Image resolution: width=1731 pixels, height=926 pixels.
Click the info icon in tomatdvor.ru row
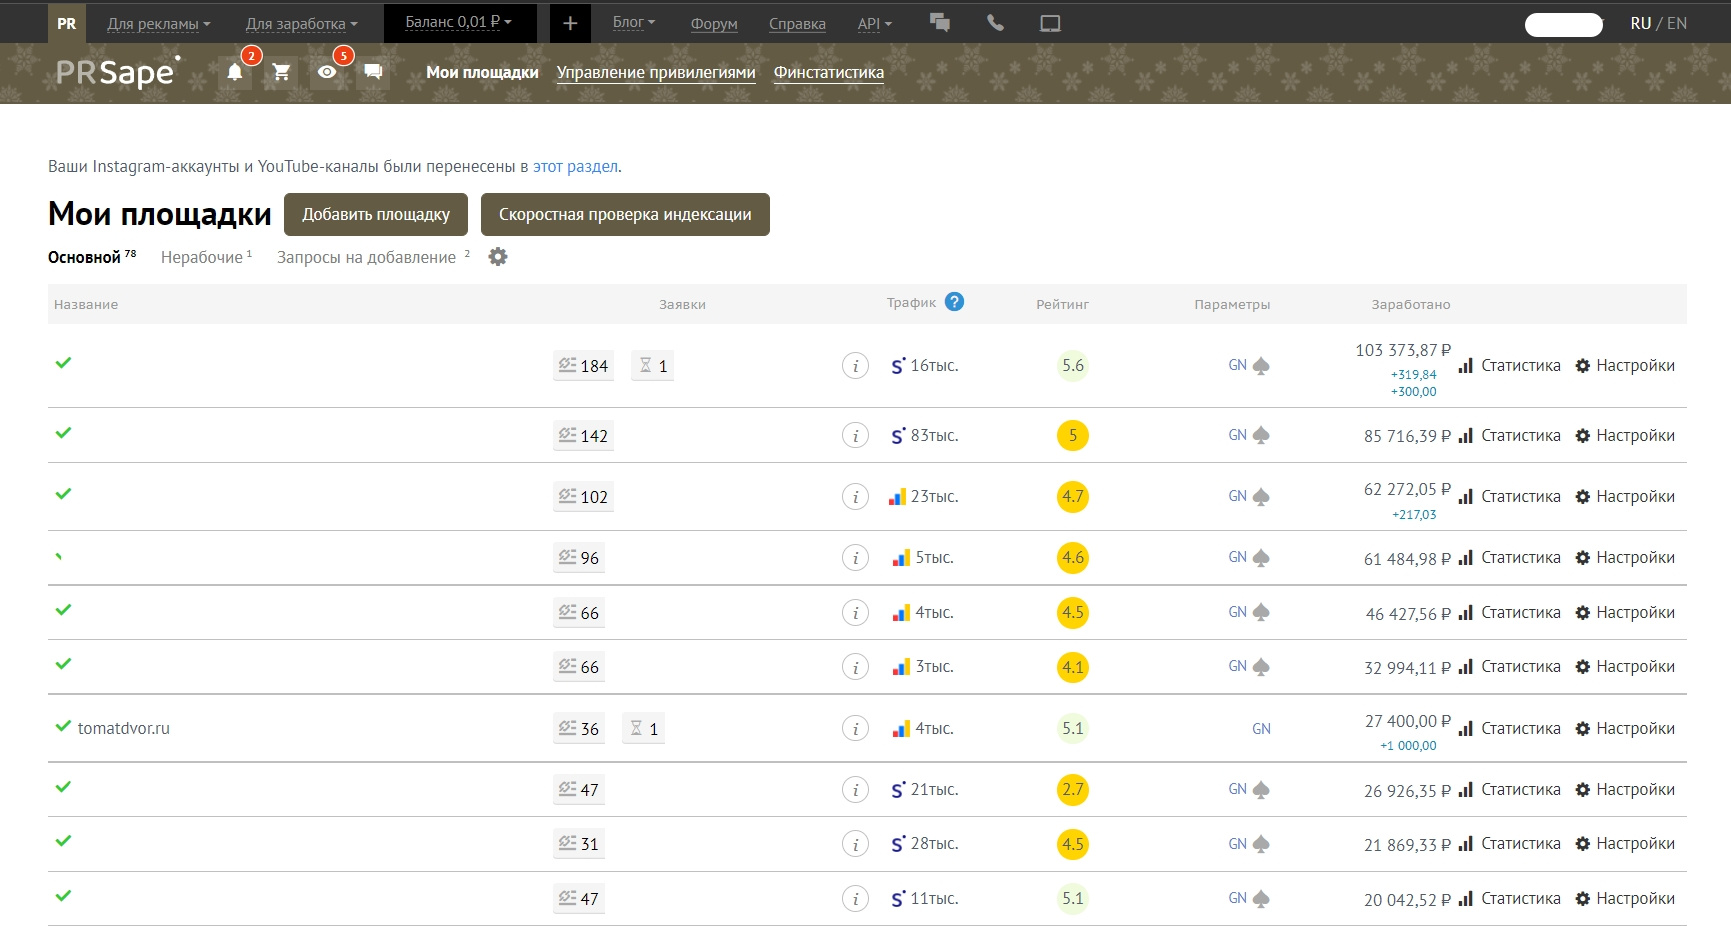855,729
